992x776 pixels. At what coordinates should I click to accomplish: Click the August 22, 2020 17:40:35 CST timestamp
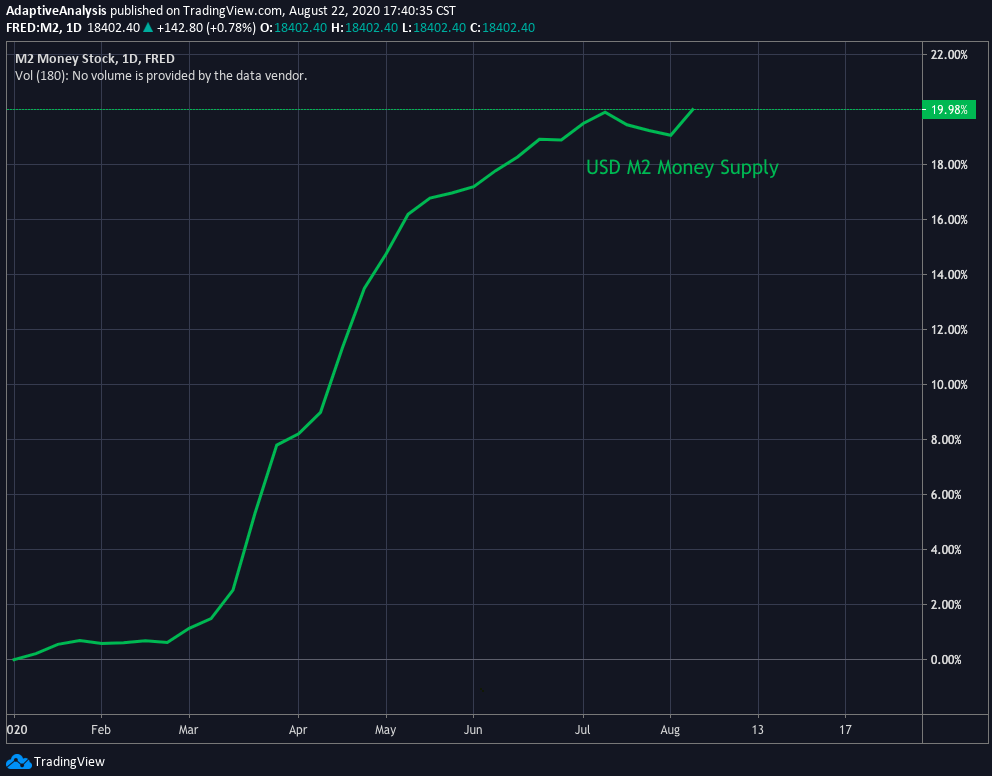click(x=372, y=11)
